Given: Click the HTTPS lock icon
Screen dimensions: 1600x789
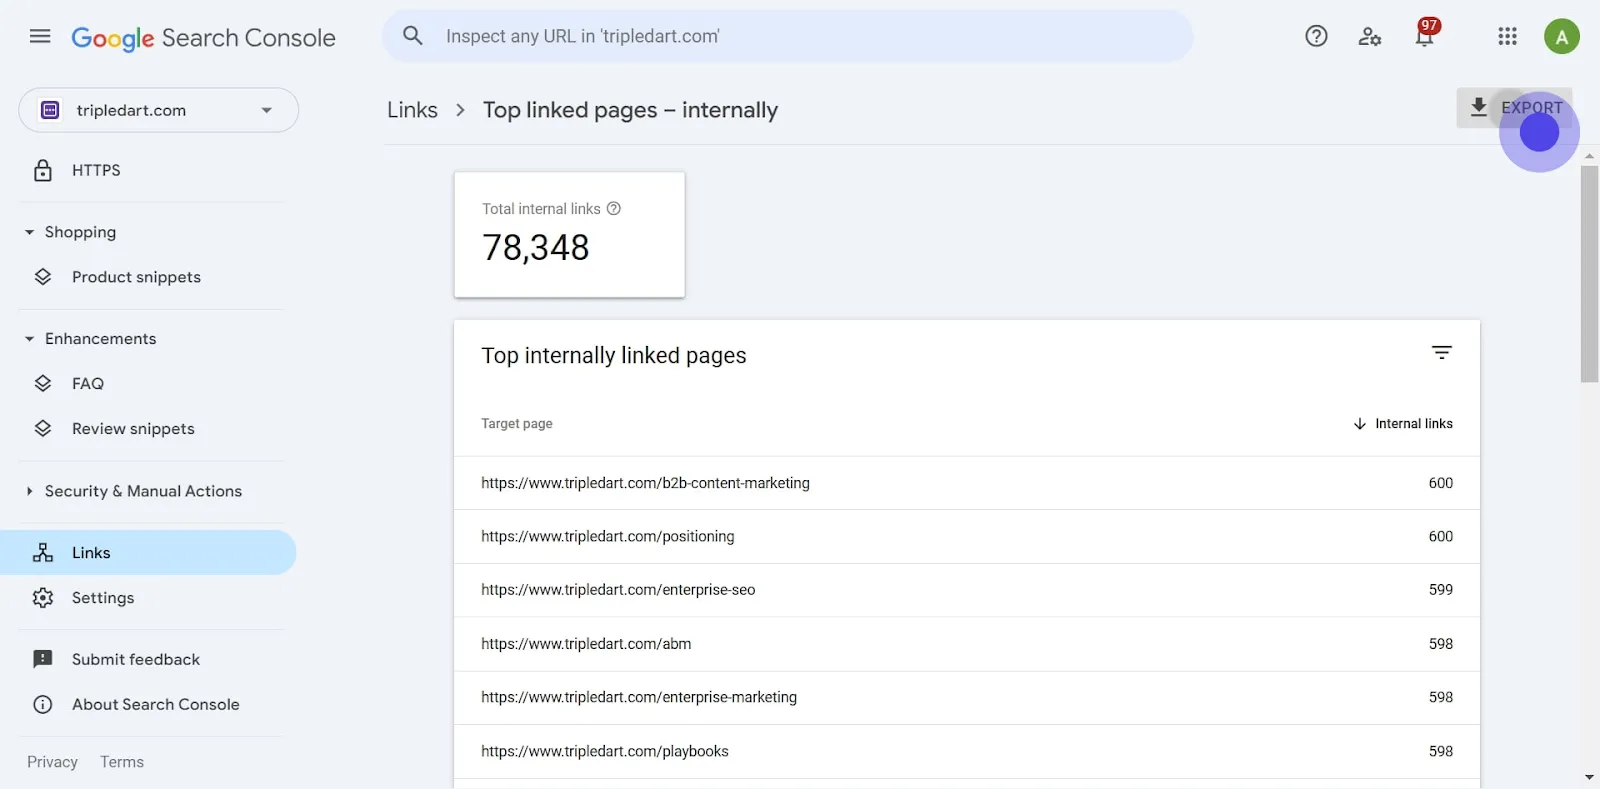Looking at the screenshot, I should point(43,170).
